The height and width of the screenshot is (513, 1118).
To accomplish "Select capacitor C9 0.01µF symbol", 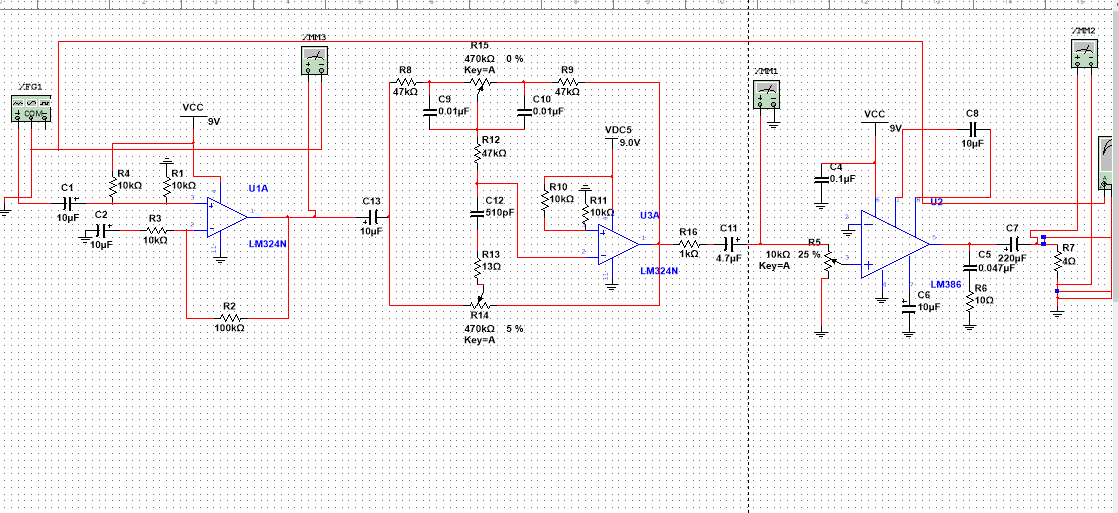I will [x=430, y=111].
